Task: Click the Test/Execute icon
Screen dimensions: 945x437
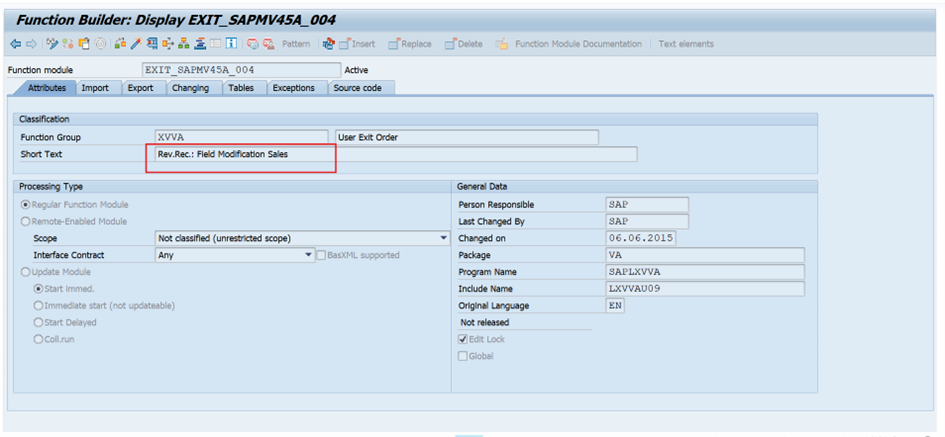Action: [x=152, y=44]
